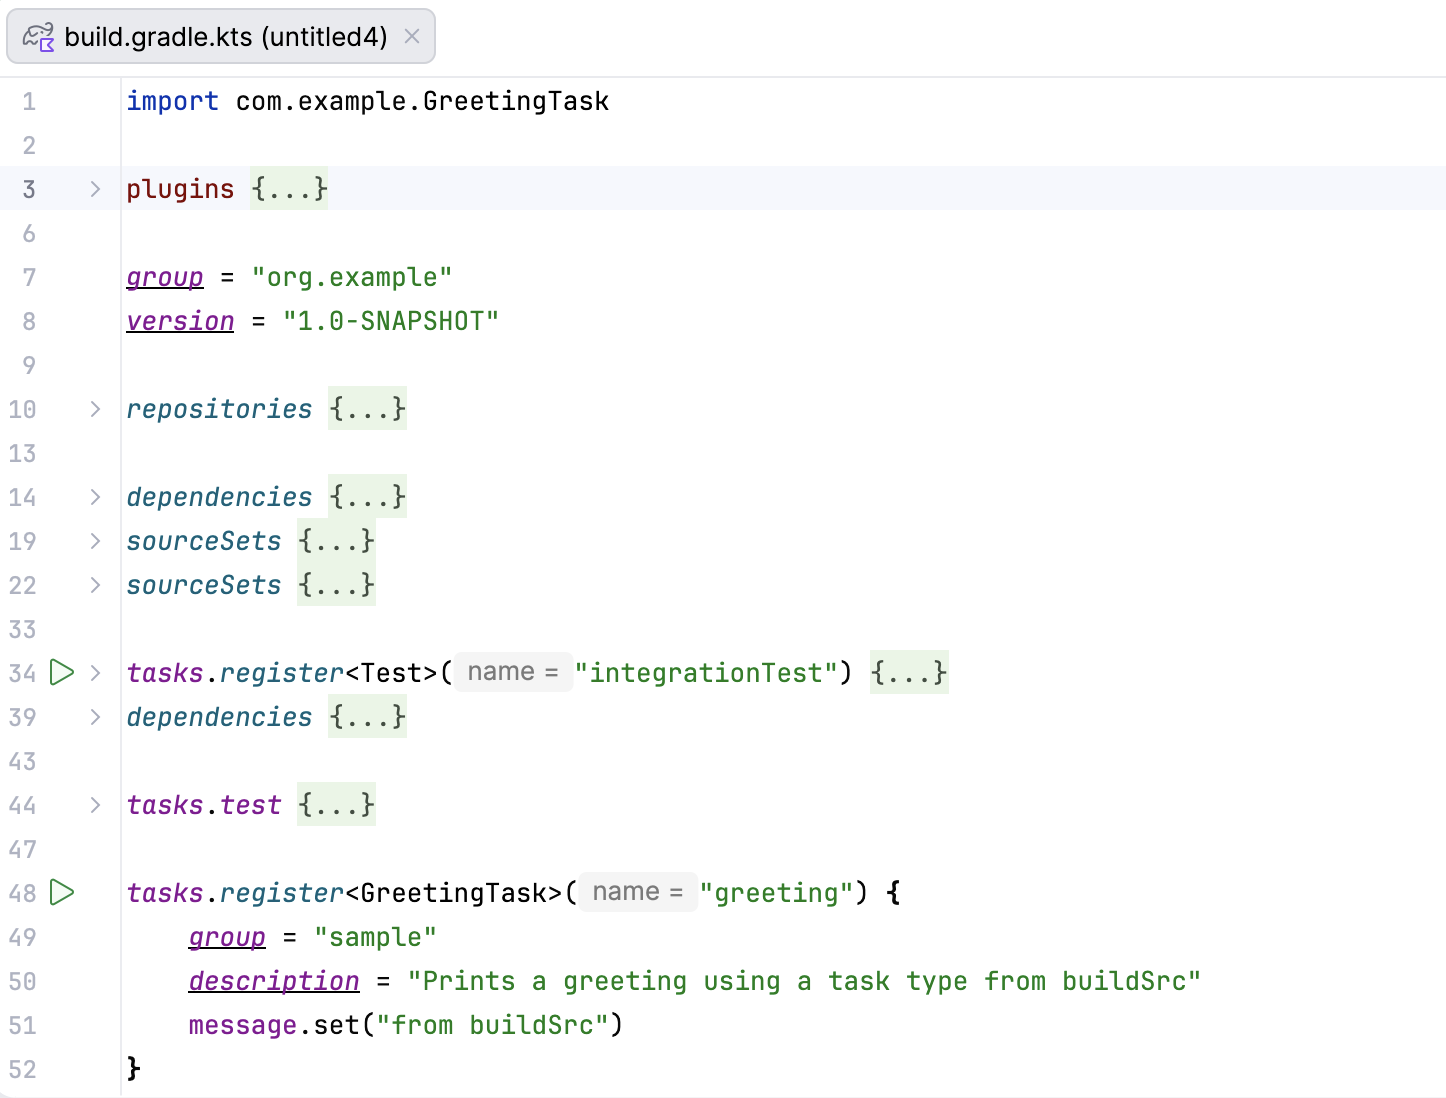1446x1098 pixels.
Task: Click line number 1 in gutter
Action: (29, 101)
